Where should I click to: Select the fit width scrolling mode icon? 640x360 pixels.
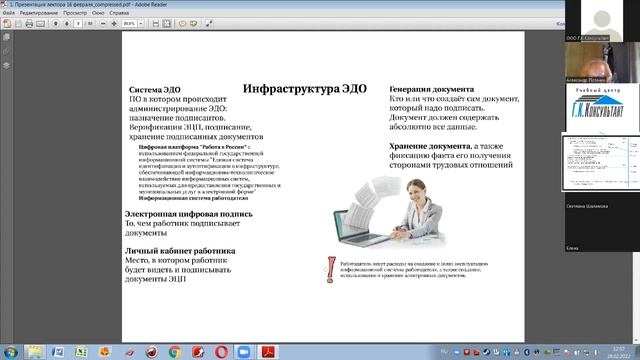pyautogui.click(x=156, y=24)
